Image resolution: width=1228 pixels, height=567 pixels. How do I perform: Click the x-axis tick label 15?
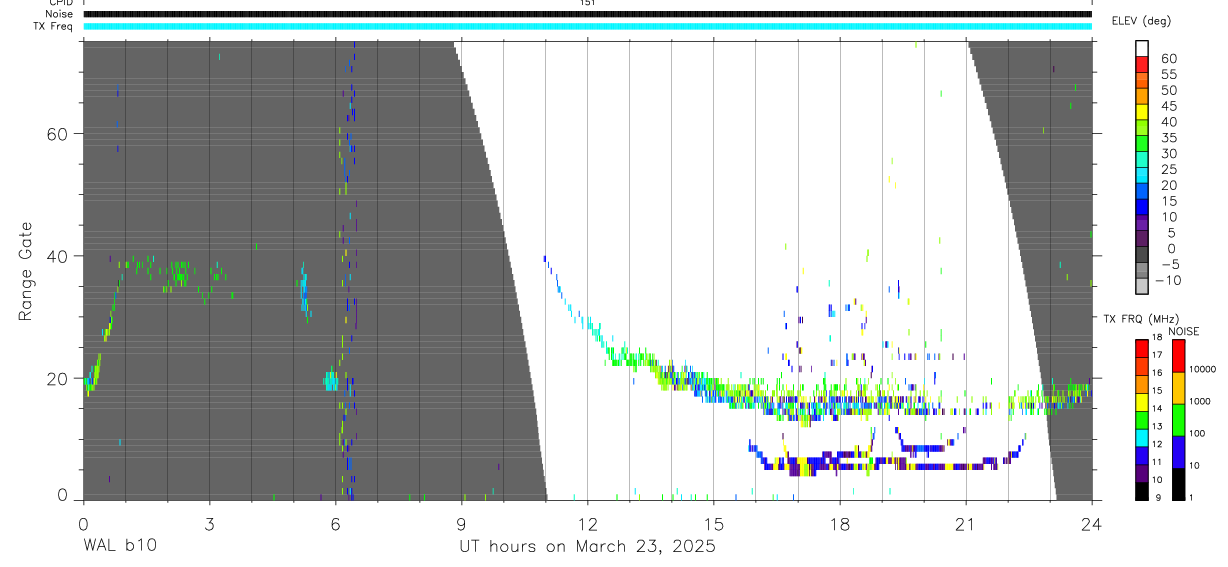pos(714,523)
